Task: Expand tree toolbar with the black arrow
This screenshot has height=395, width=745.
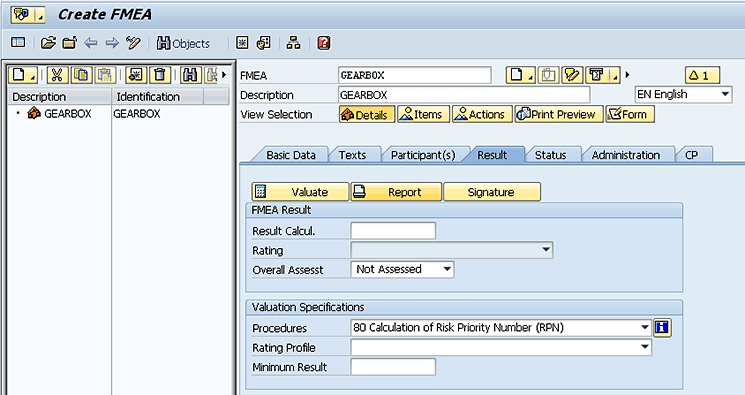Action: 224,75
